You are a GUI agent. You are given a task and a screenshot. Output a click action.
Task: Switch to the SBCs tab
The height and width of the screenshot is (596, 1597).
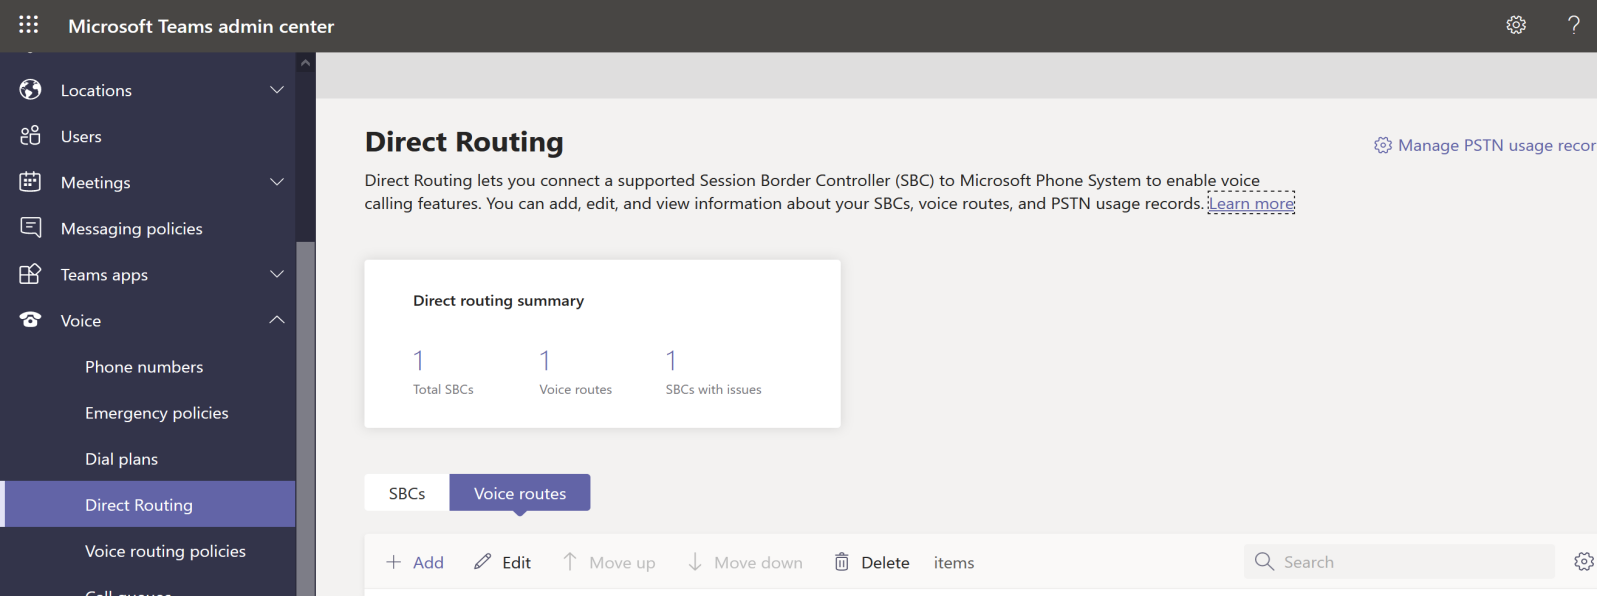[x=407, y=493]
